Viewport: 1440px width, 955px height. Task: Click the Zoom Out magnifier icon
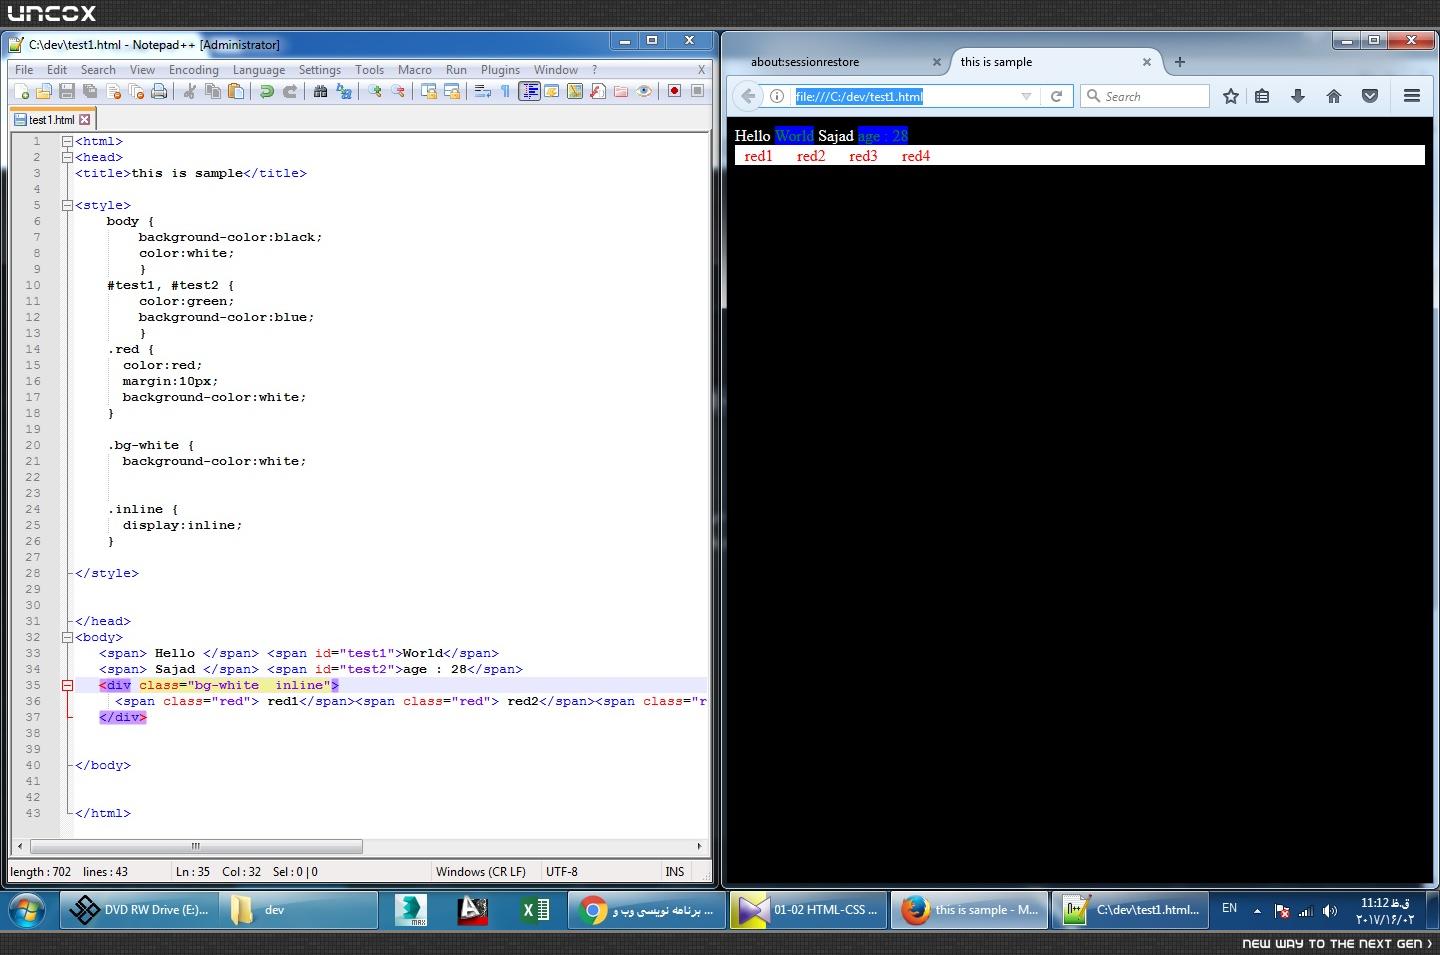(x=398, y=92)
